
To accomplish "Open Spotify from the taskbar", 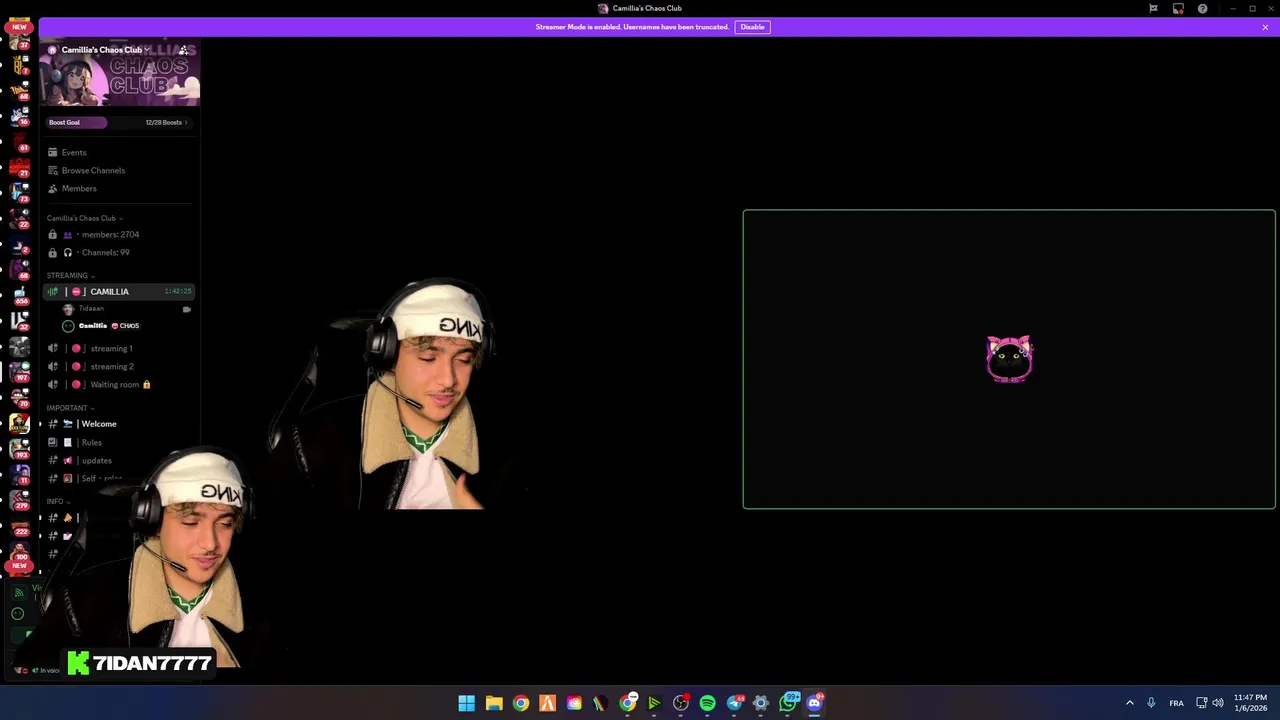I will [708, 703].
